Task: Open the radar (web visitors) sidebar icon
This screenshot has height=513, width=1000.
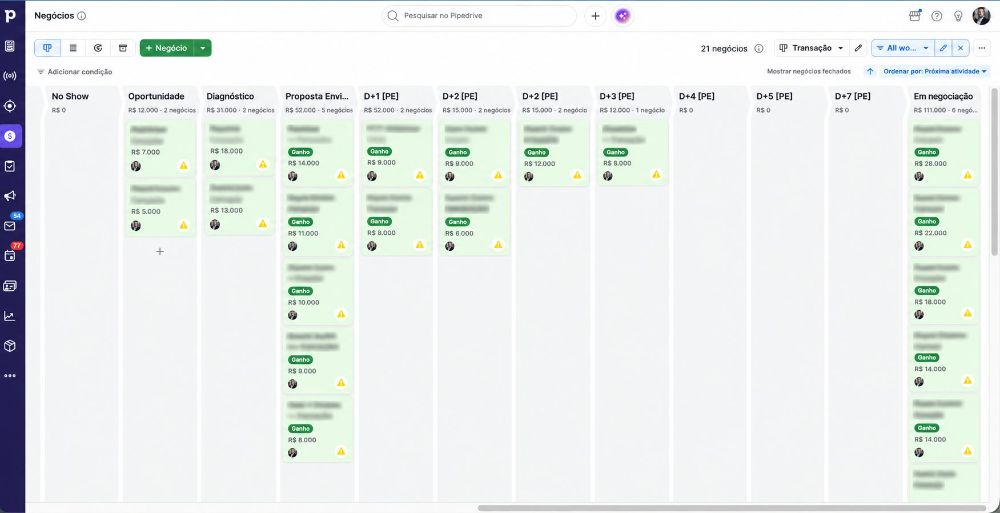Action: (10, 76)
